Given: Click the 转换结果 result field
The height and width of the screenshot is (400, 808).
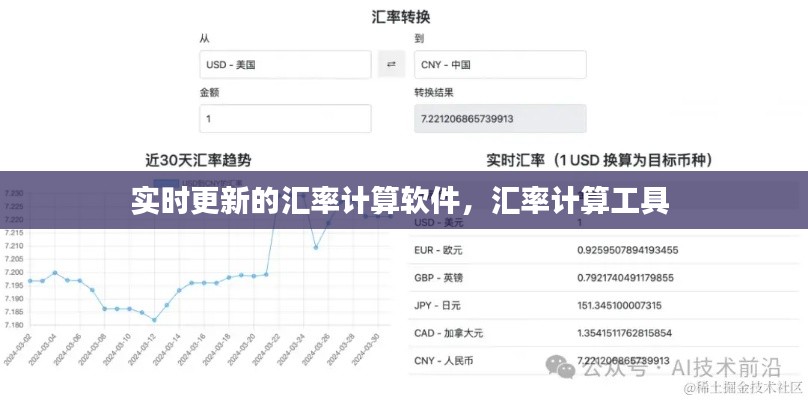Looking at the screenshot, I should click(x=500, y=118).
